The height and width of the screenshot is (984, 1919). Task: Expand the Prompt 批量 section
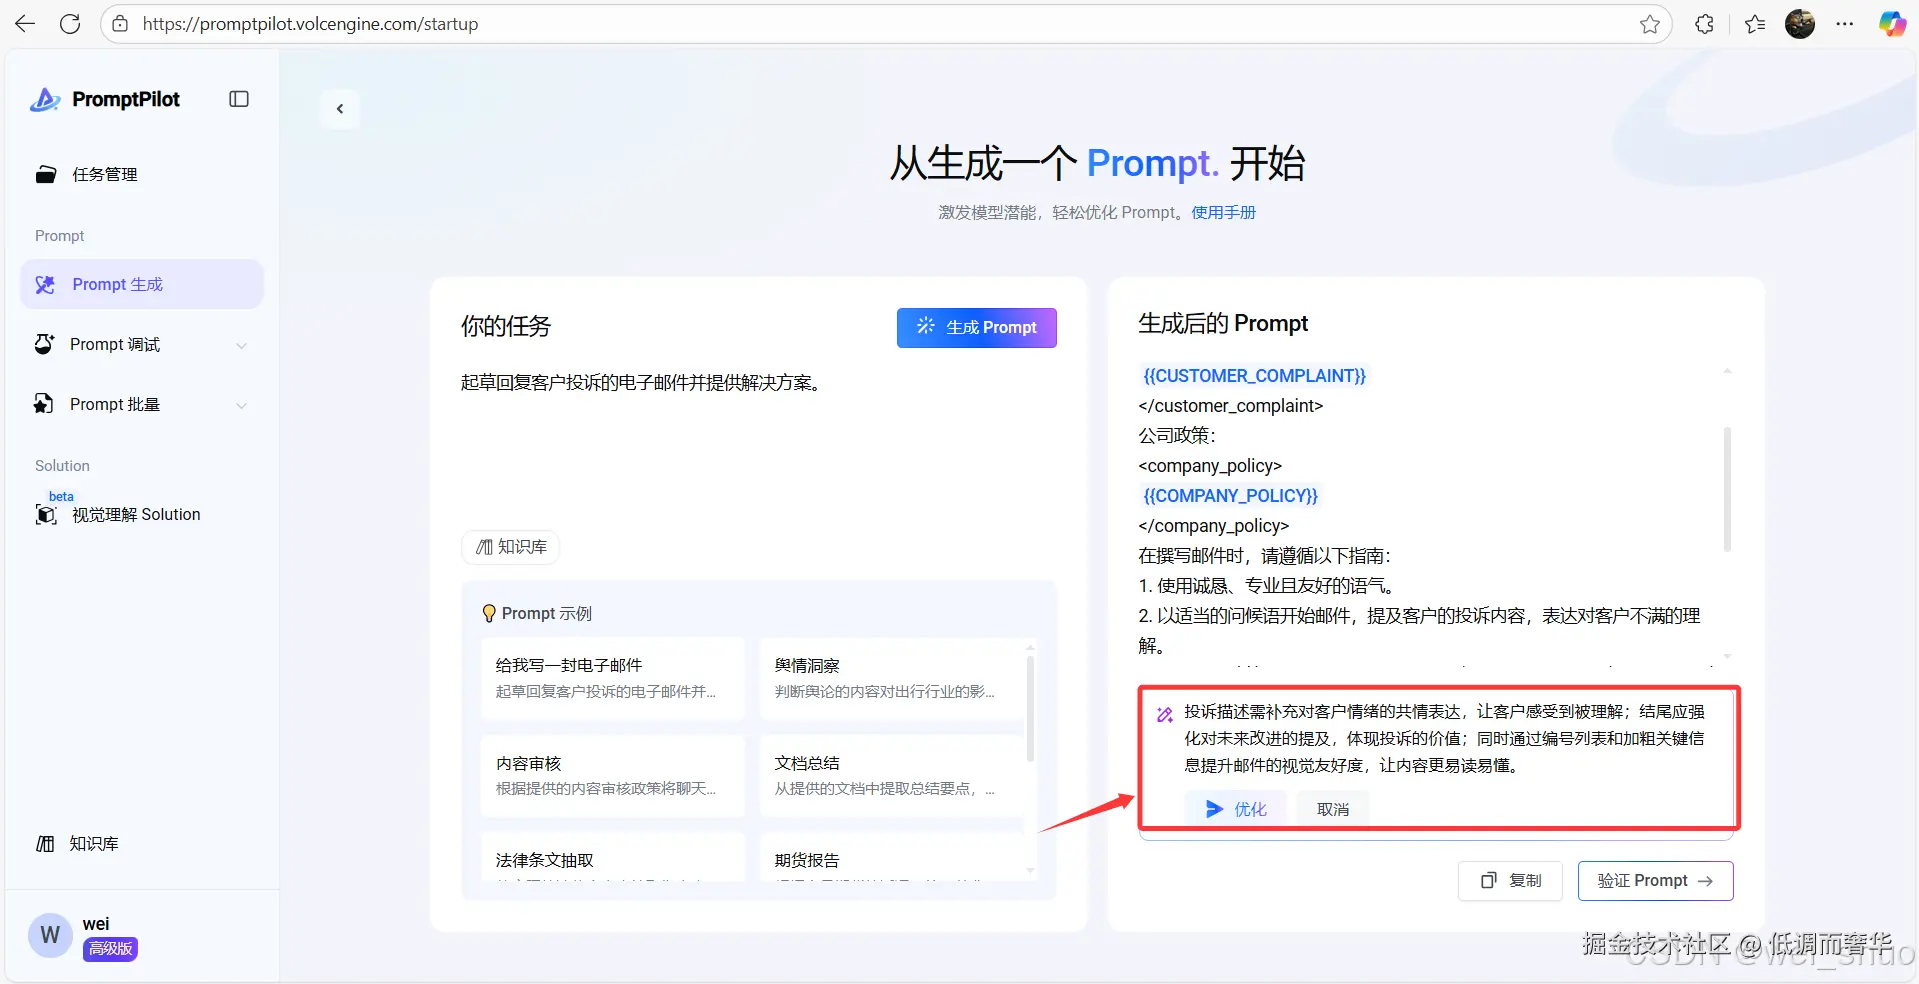point(242,405)
